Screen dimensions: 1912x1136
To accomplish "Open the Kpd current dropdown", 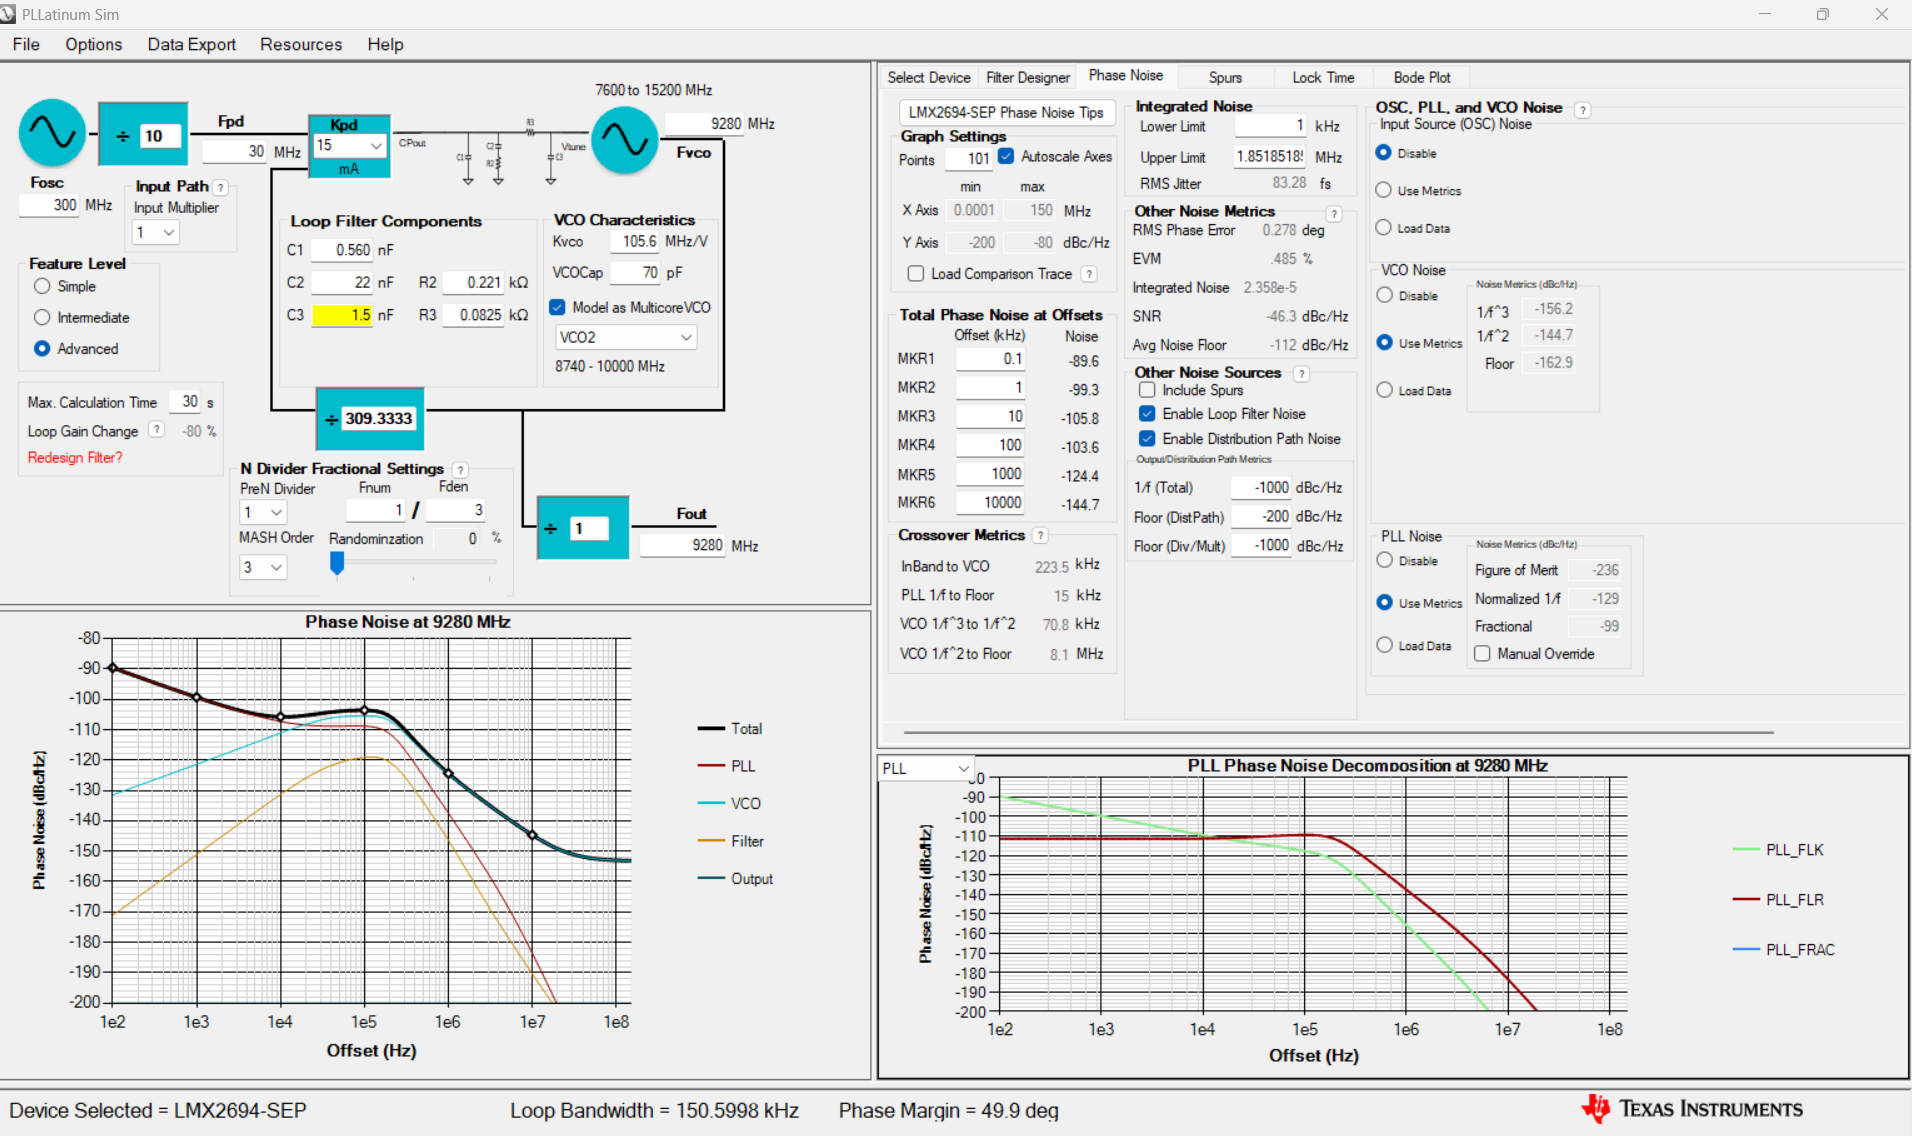I will click(349, 145).
